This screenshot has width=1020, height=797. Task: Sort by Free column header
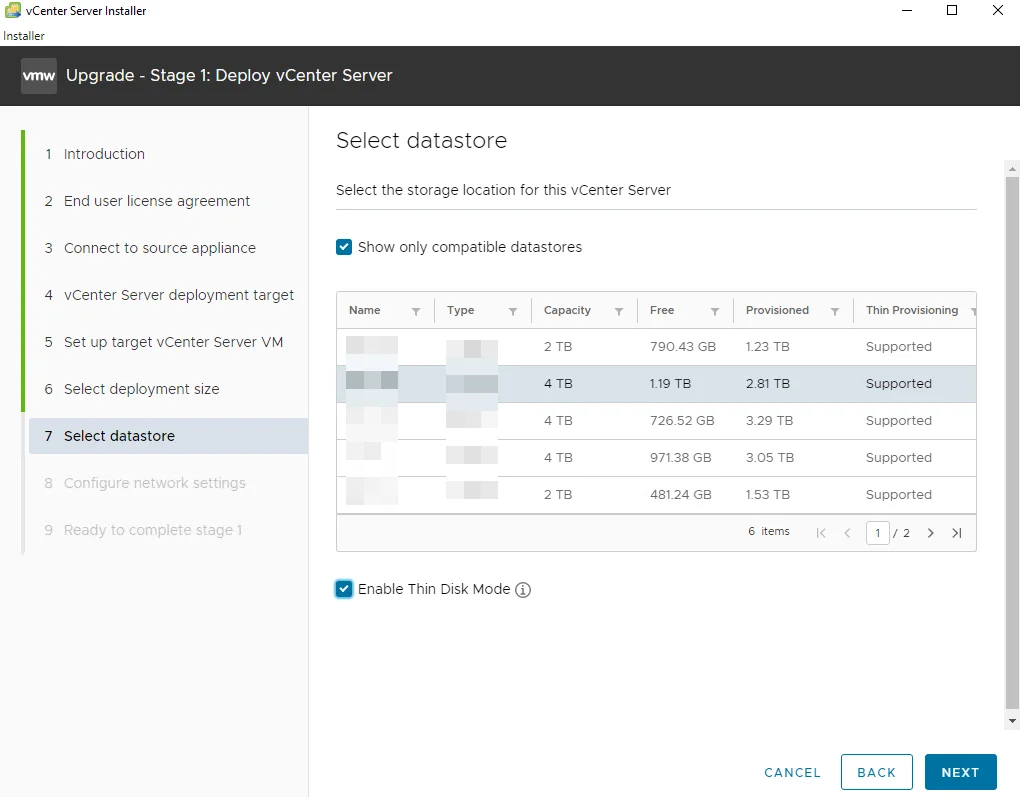662,310
